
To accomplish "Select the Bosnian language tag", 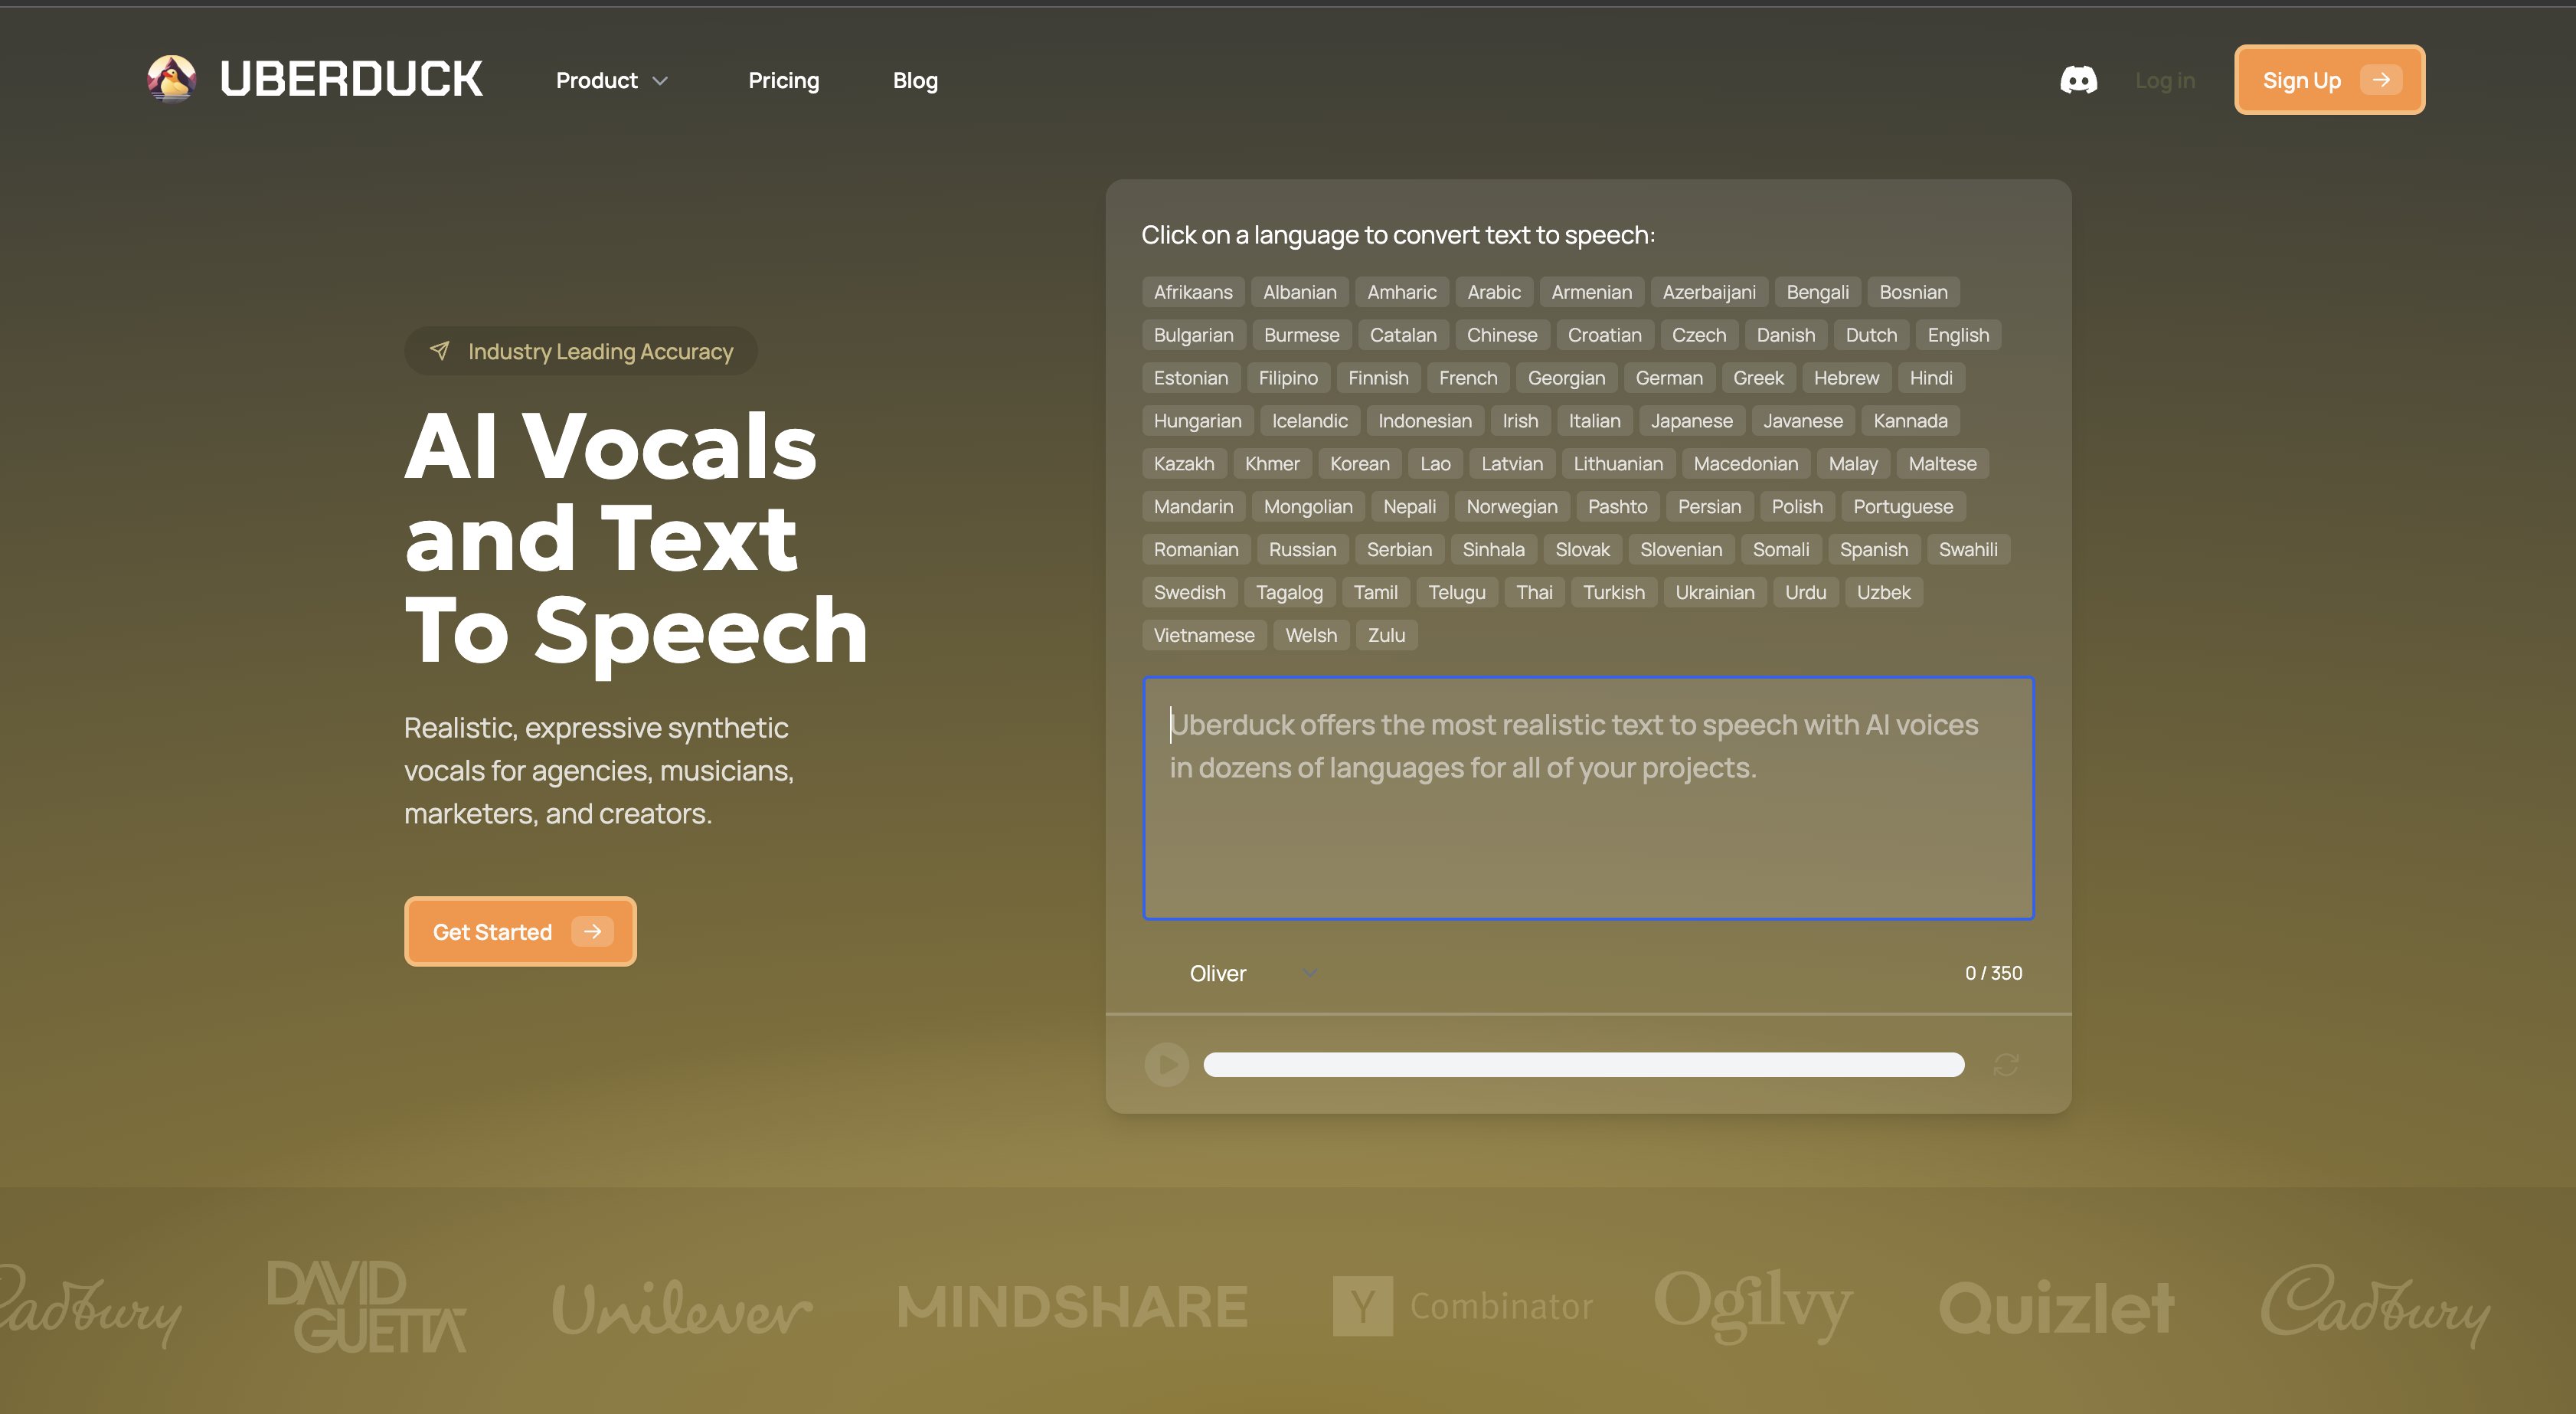I will 1913,292.
